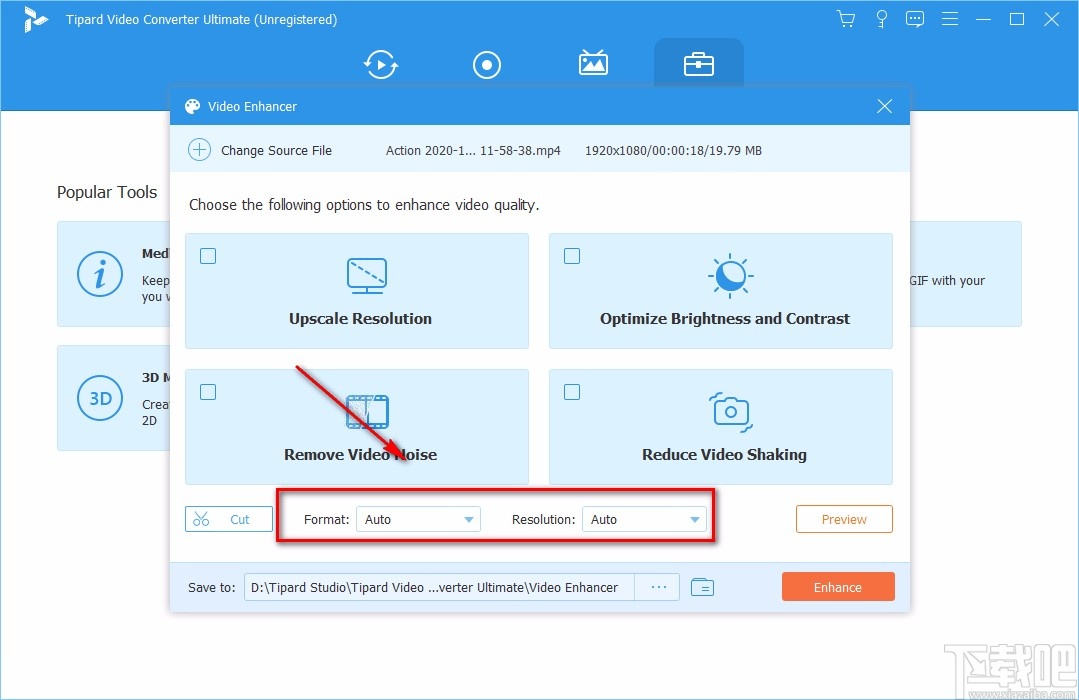Enable the Reduce Video Shaking checkbox
Screen dimensions: 1079x700
pyautogui.click(x=572, y=392)
